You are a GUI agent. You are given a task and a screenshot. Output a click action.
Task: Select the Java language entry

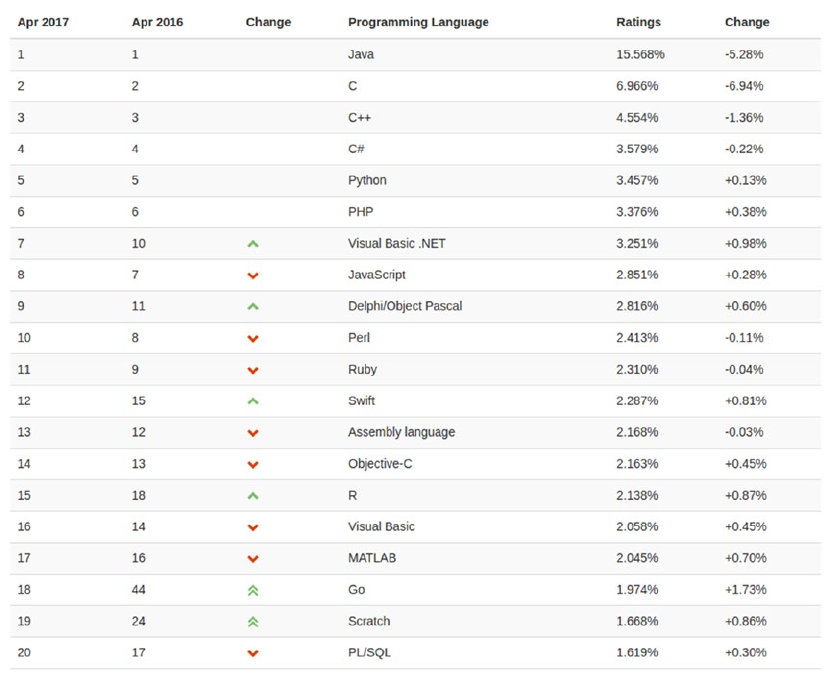[361, 54]
